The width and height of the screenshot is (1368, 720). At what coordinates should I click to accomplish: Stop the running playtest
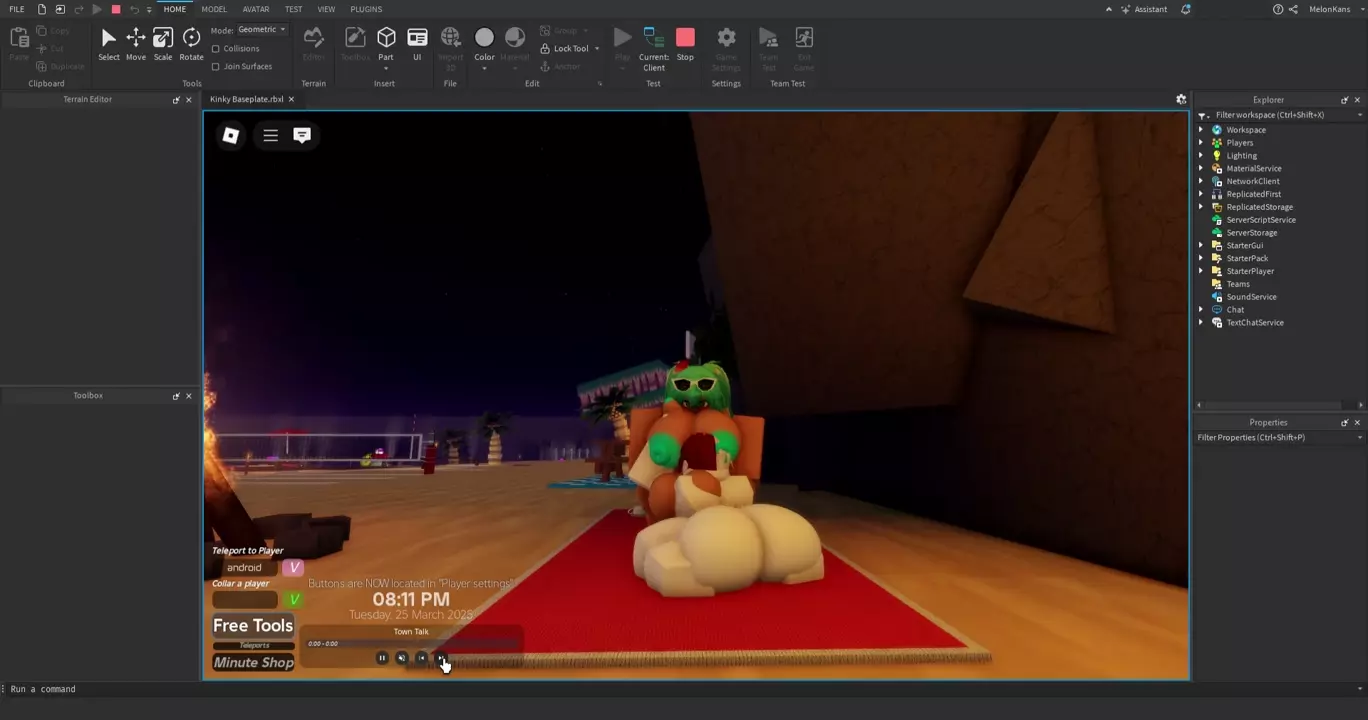pos(685,44)
